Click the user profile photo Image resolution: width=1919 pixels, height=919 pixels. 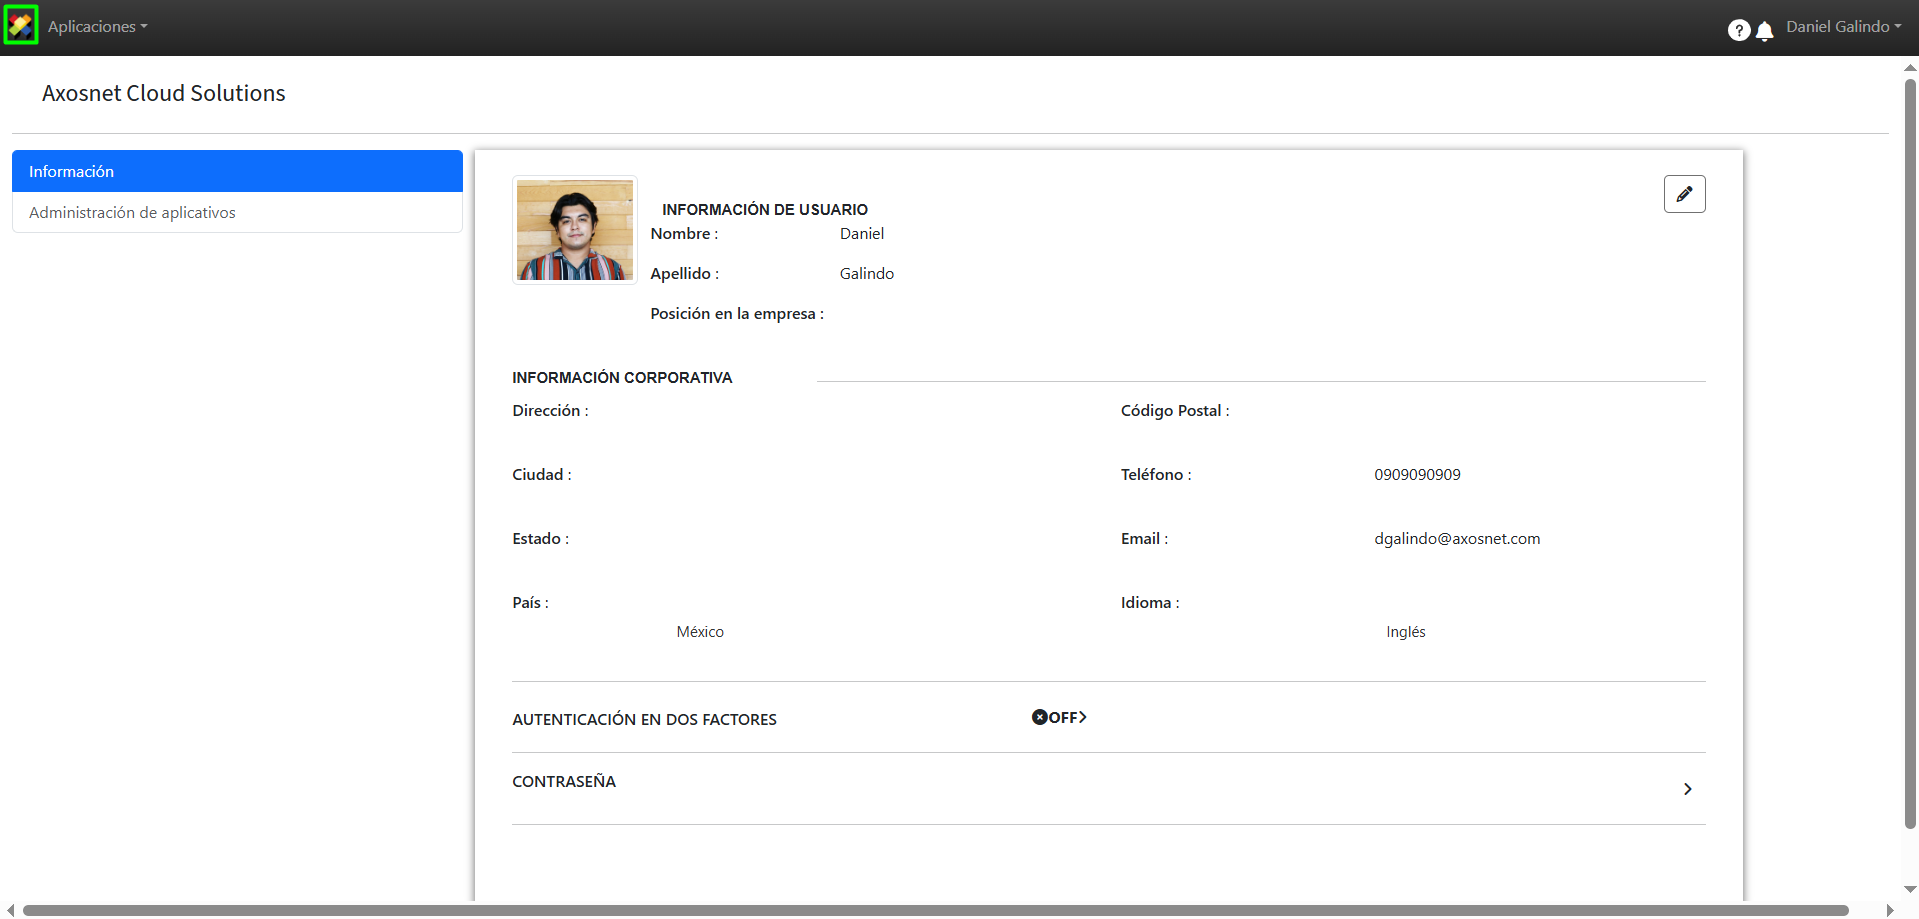coord(574,230)
